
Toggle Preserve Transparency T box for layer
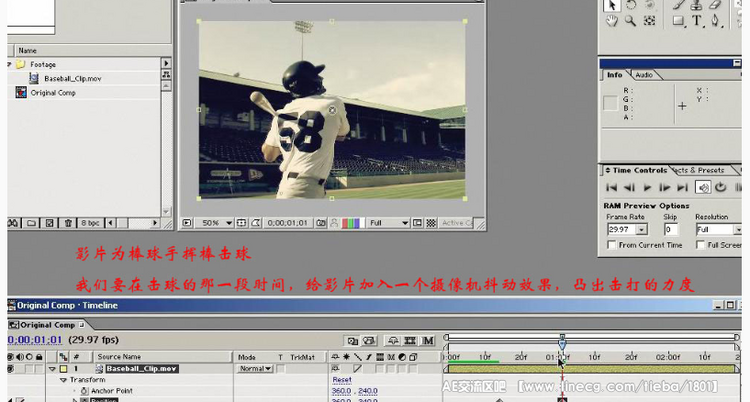point(281,369)
